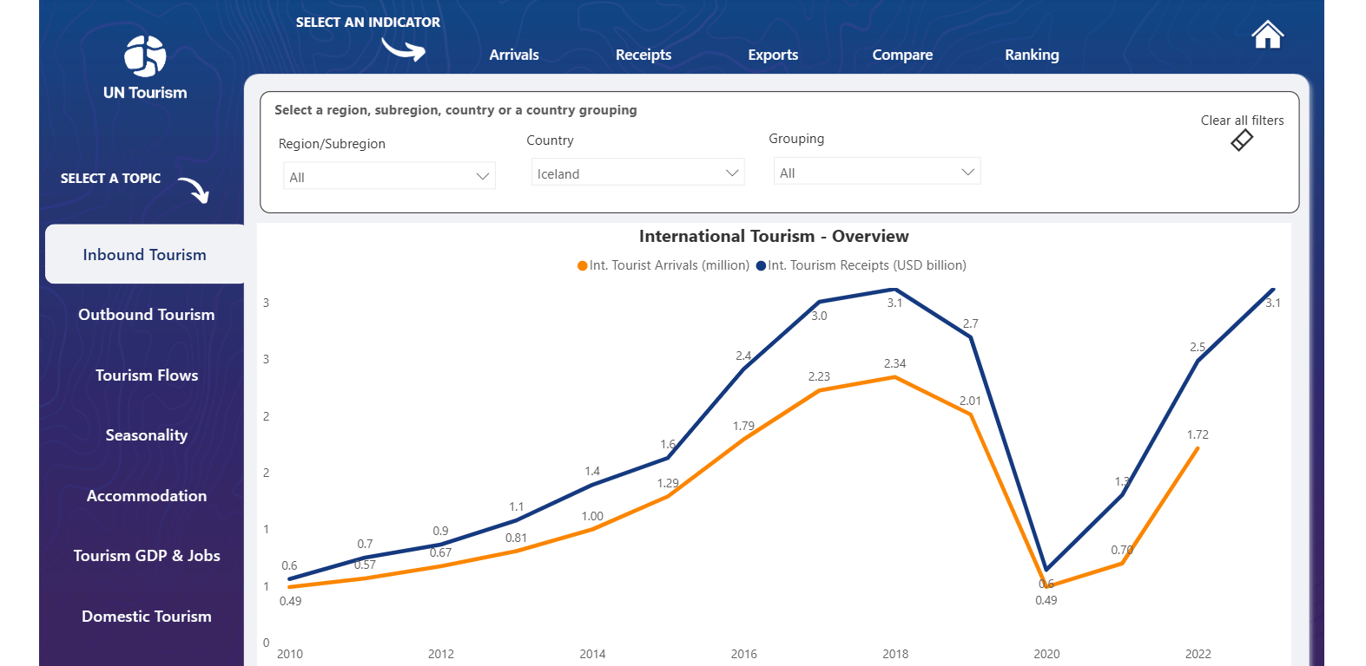The height and width of the screenshot is (666, 1366).
Task: Open the Grouping dropdown
Action: coord(877,172)
